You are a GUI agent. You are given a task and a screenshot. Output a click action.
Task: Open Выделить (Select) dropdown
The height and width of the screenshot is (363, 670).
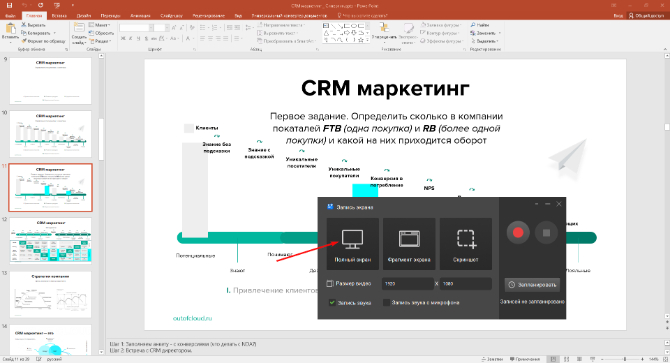[x=485, y=41]
